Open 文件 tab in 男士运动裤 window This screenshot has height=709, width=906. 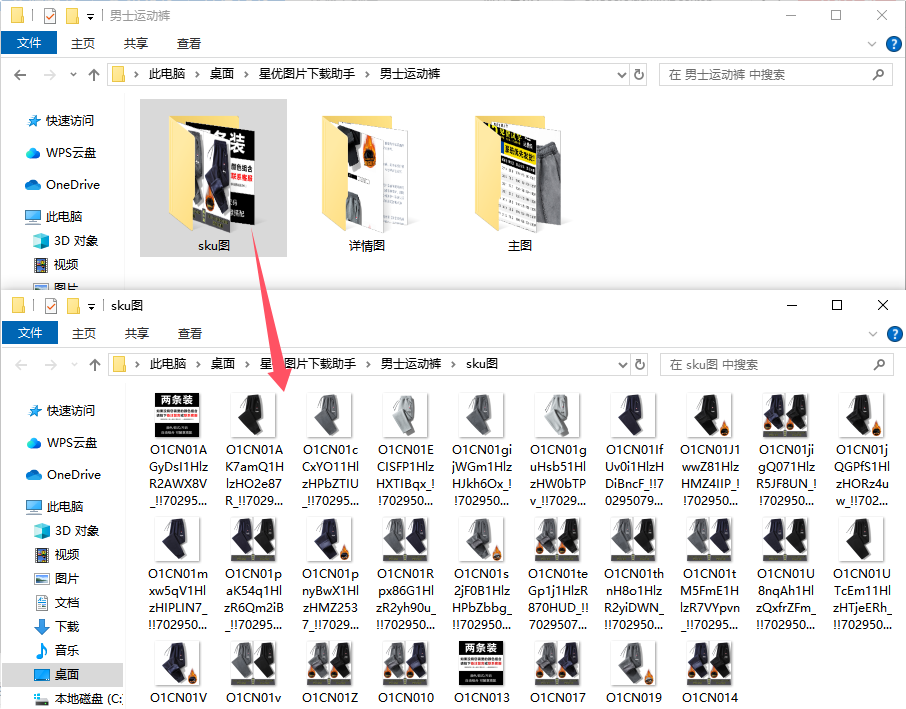coord(29,43)
